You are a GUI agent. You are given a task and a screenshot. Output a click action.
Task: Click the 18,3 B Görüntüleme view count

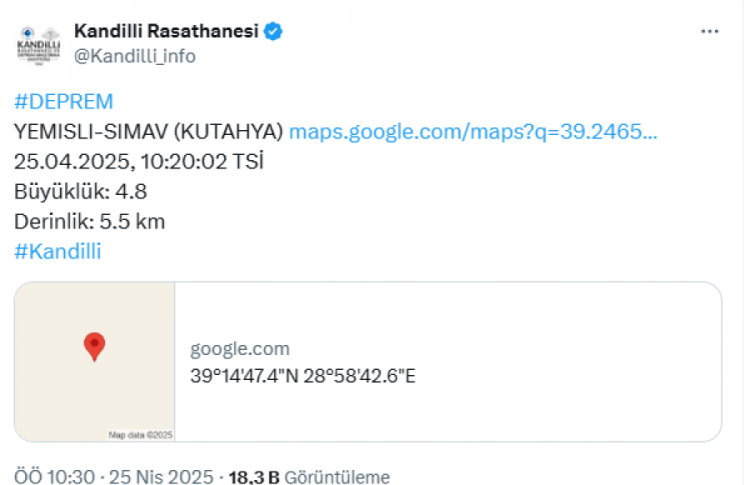coord(309,477)
